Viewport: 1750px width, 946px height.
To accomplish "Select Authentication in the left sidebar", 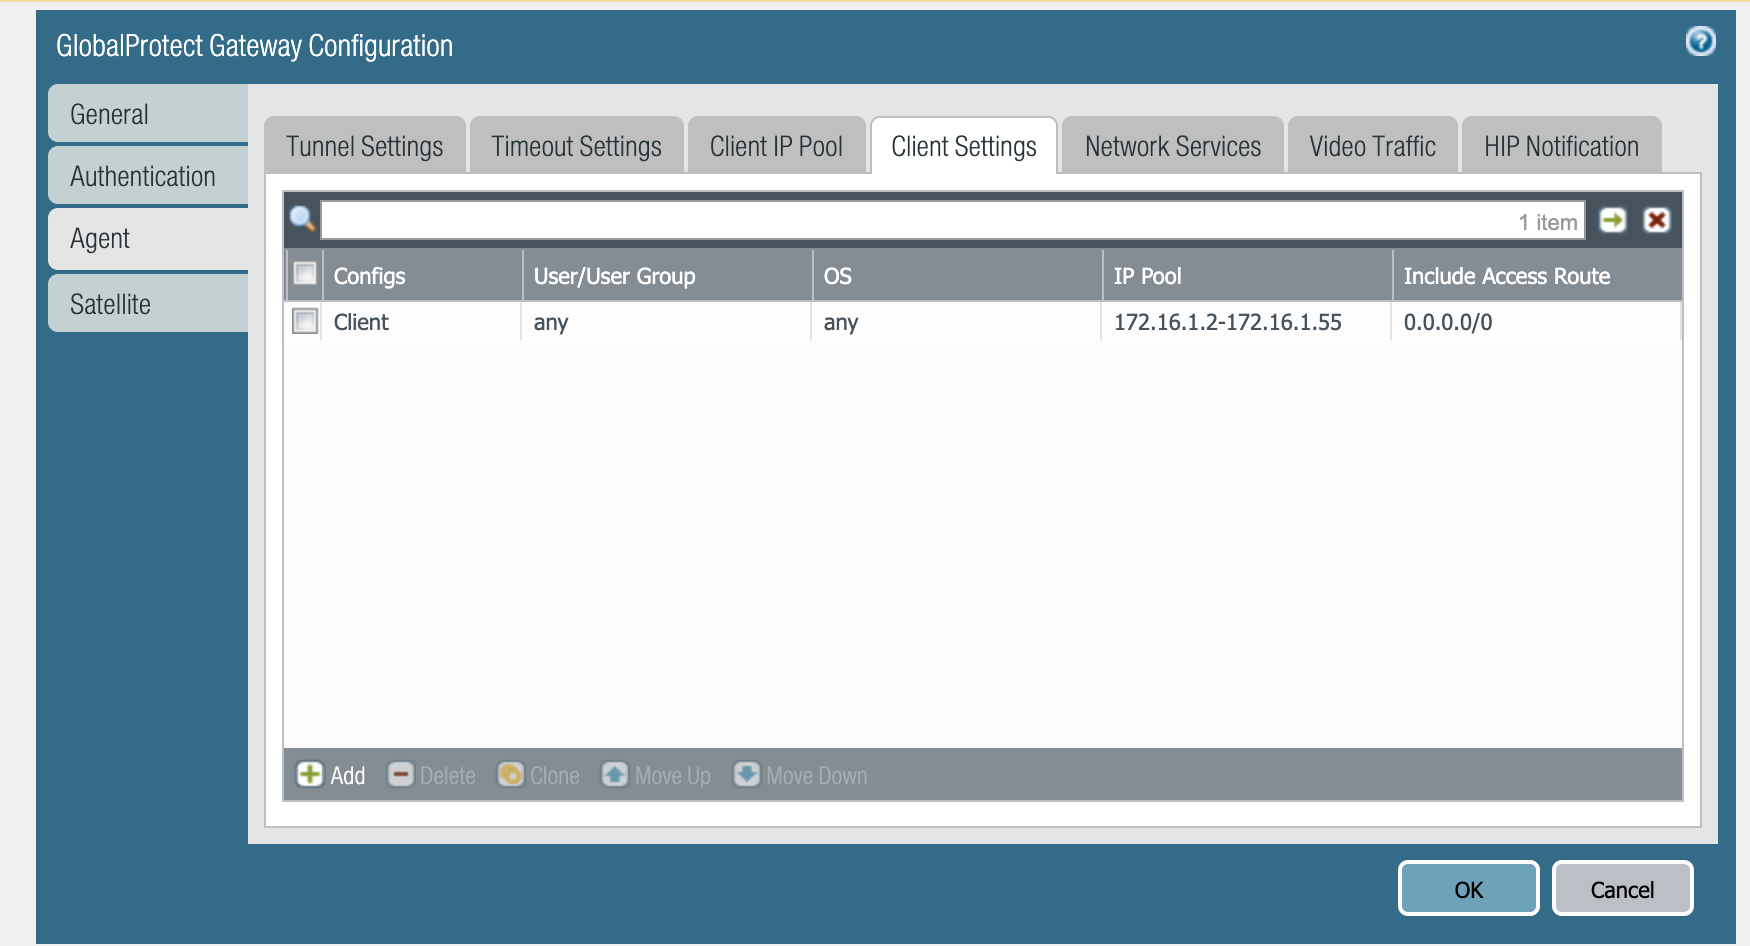I will tap(142, 176).
